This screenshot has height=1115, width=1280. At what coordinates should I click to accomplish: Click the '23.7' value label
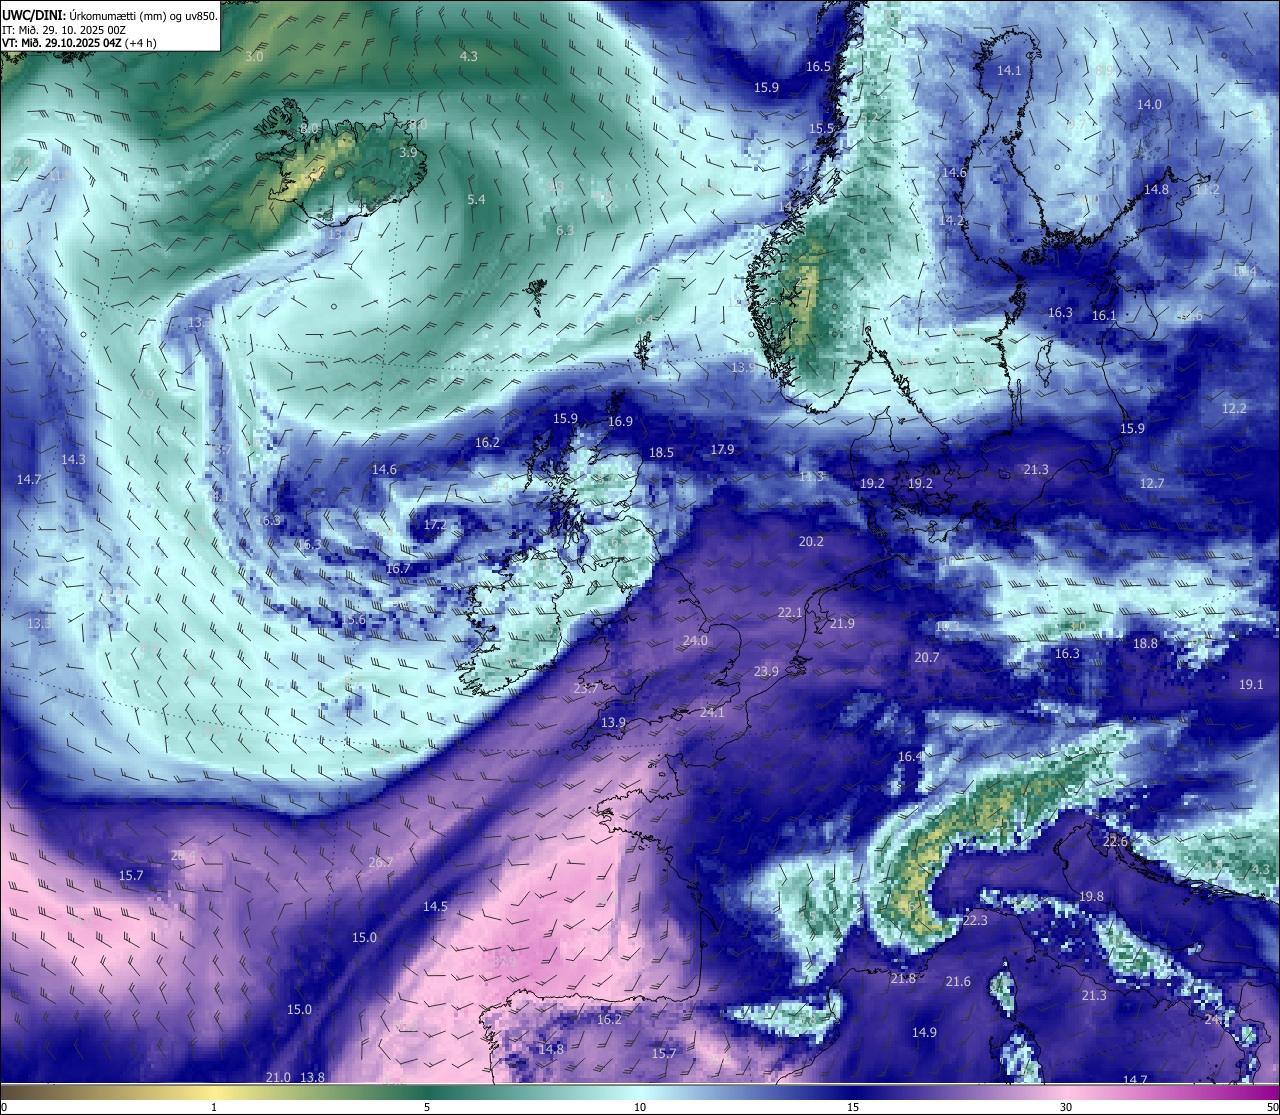586,688
